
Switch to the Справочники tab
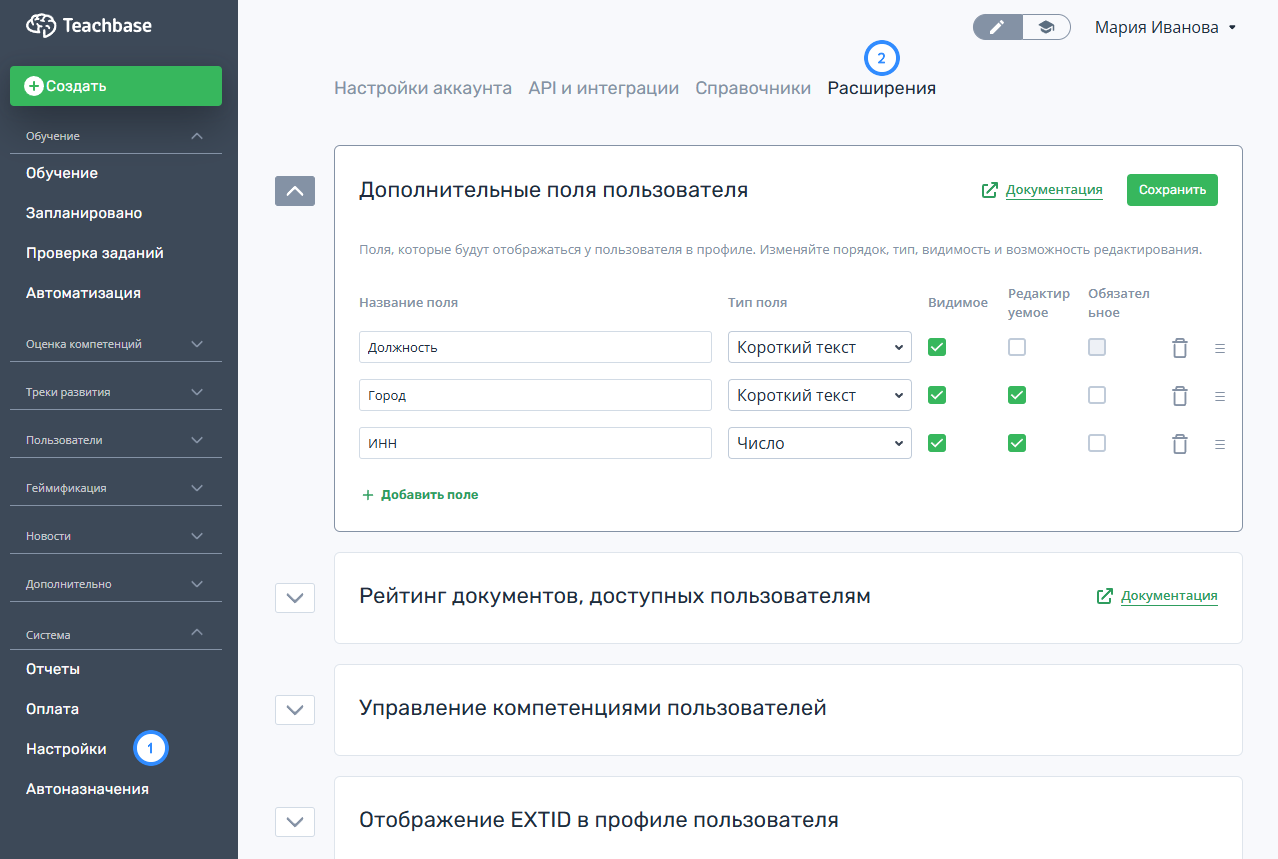(753, 88)
